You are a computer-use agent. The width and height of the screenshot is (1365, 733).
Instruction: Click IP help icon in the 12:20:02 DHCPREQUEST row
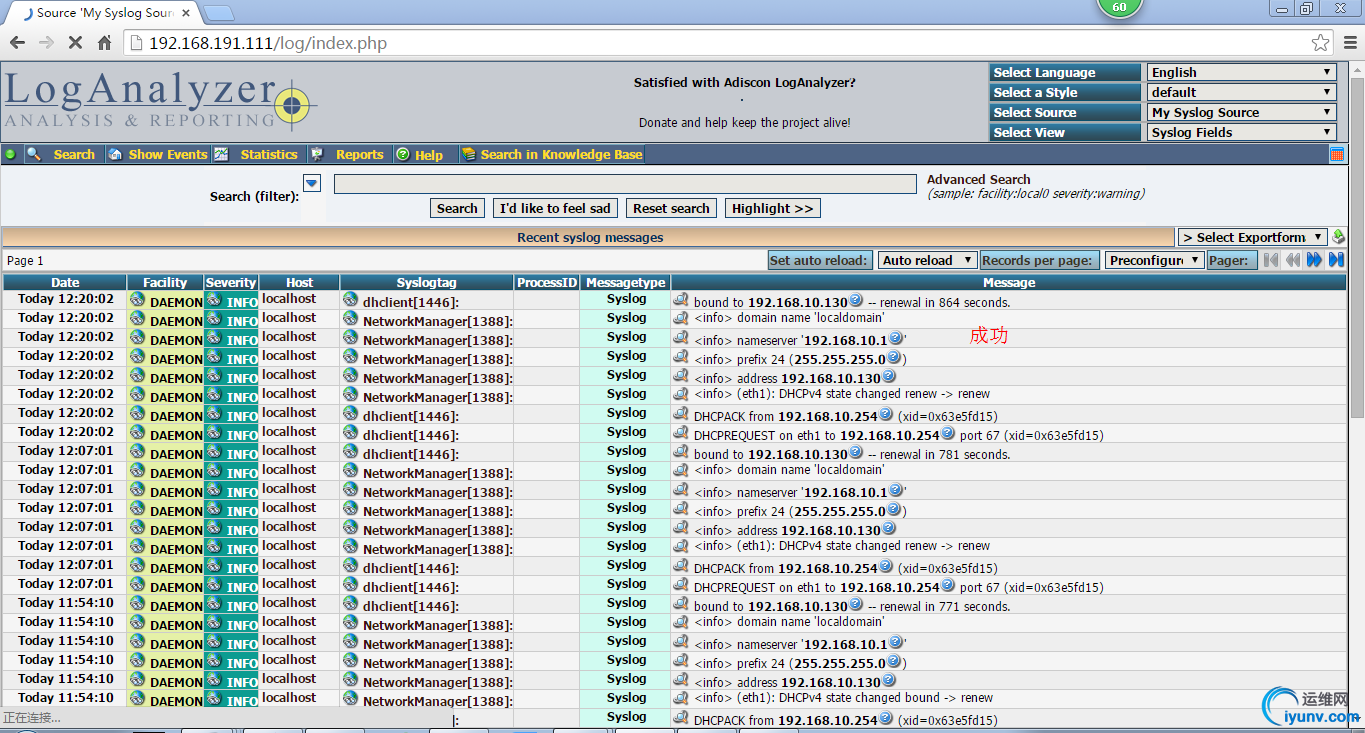[x=948, y=432]
